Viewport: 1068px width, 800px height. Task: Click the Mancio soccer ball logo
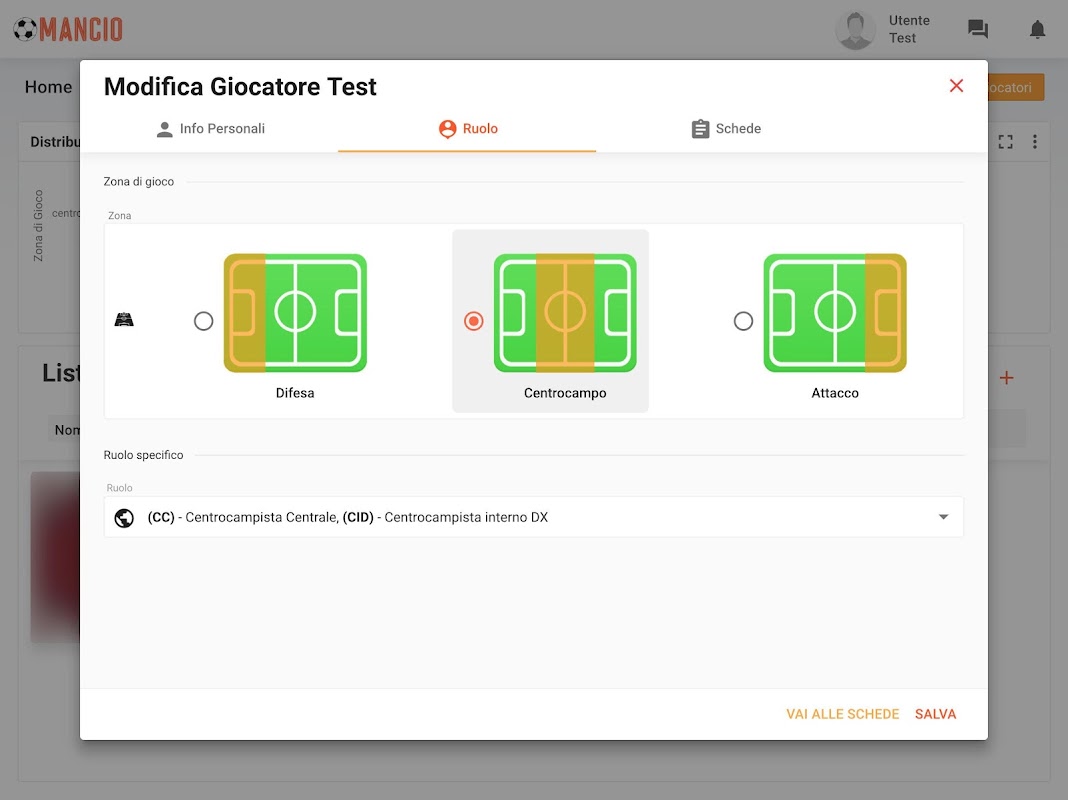coord(25,29)
